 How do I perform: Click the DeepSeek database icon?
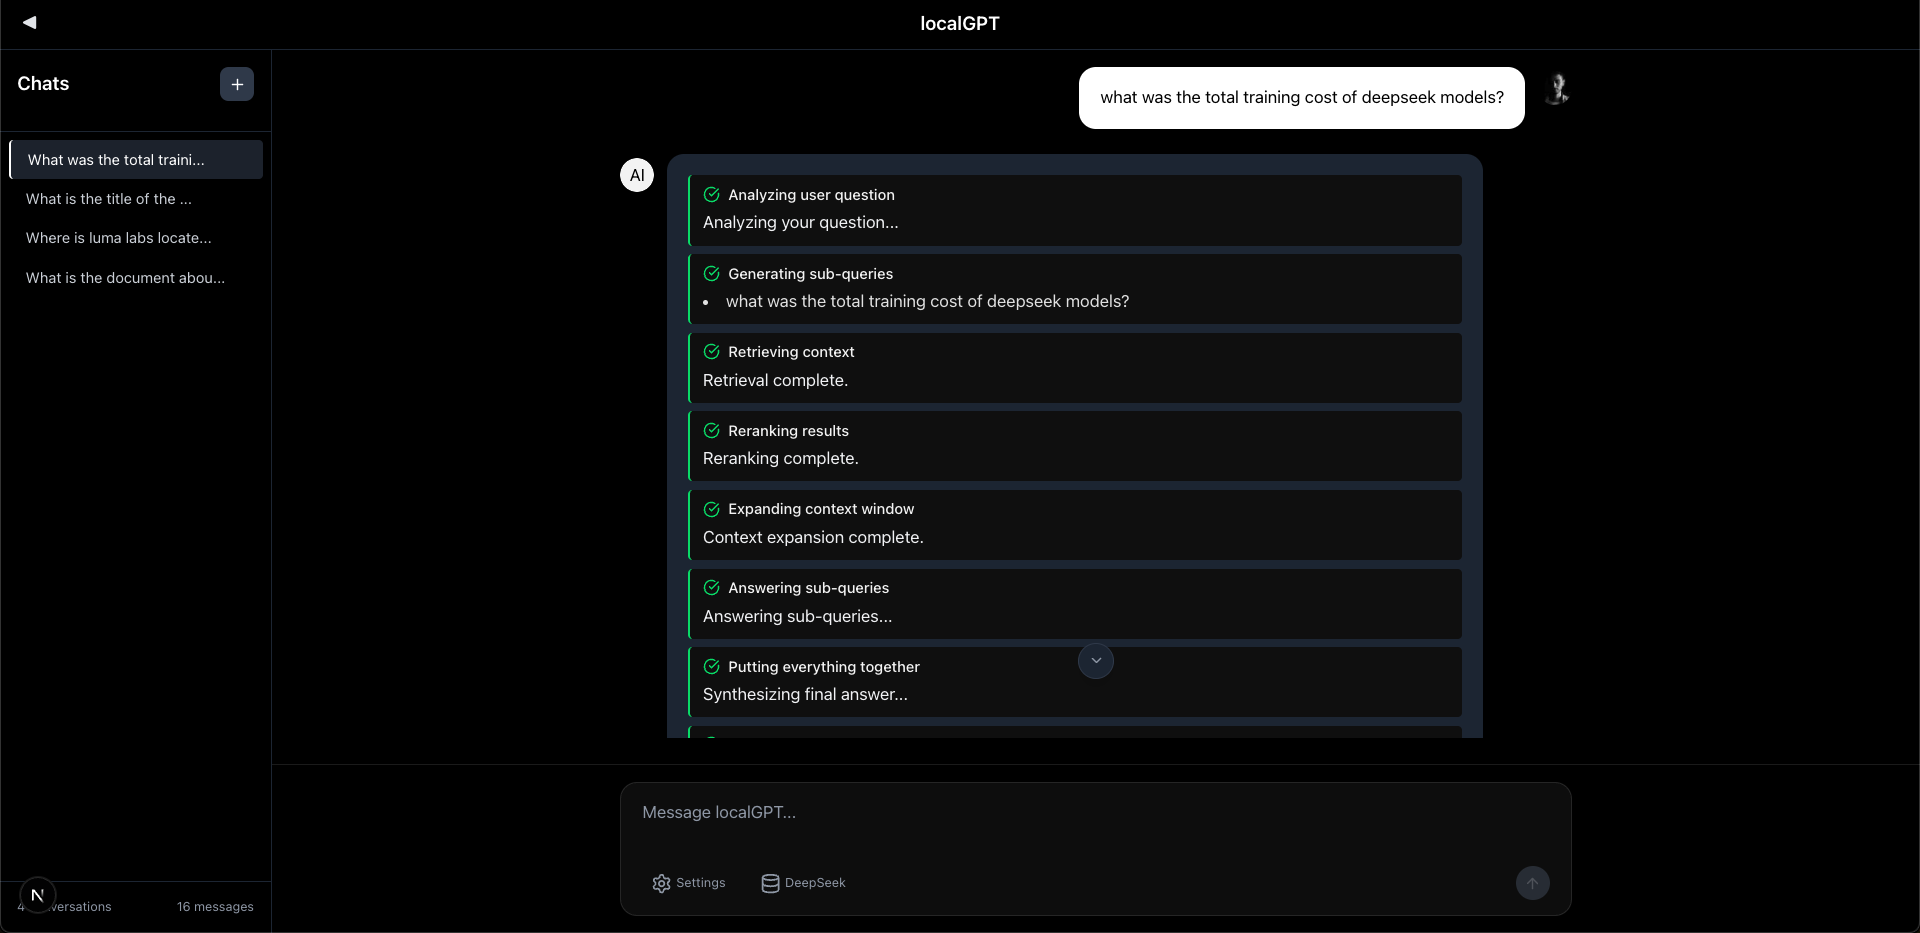770,883
